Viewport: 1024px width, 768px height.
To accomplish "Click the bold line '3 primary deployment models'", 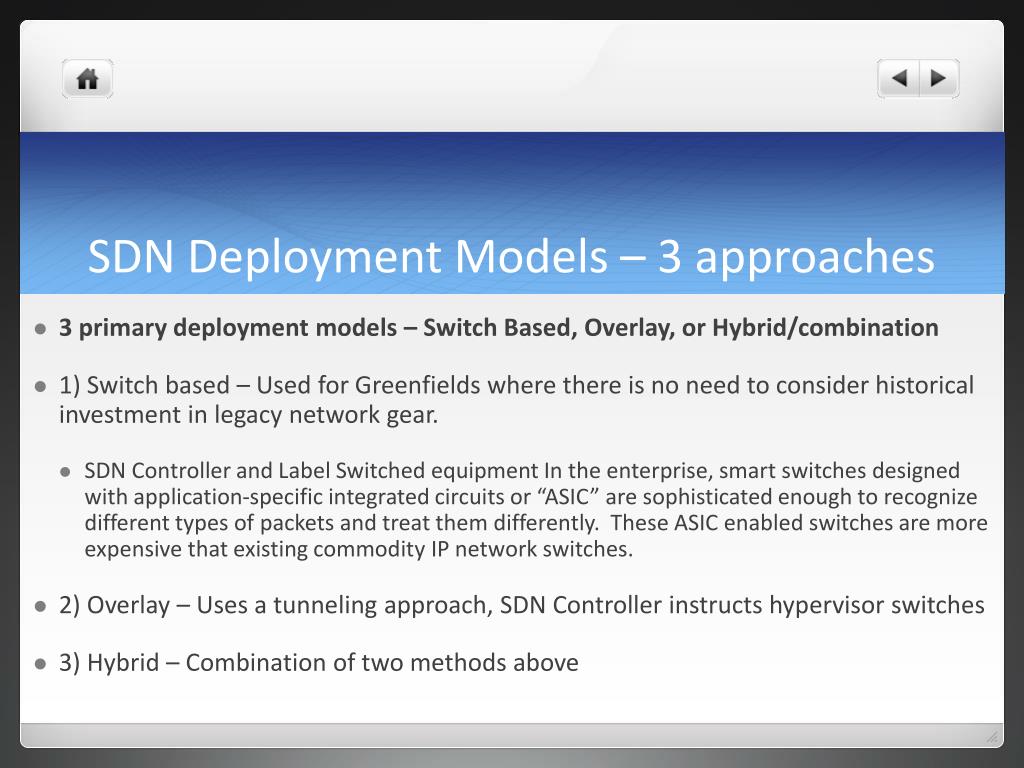I will coord(499,328).
